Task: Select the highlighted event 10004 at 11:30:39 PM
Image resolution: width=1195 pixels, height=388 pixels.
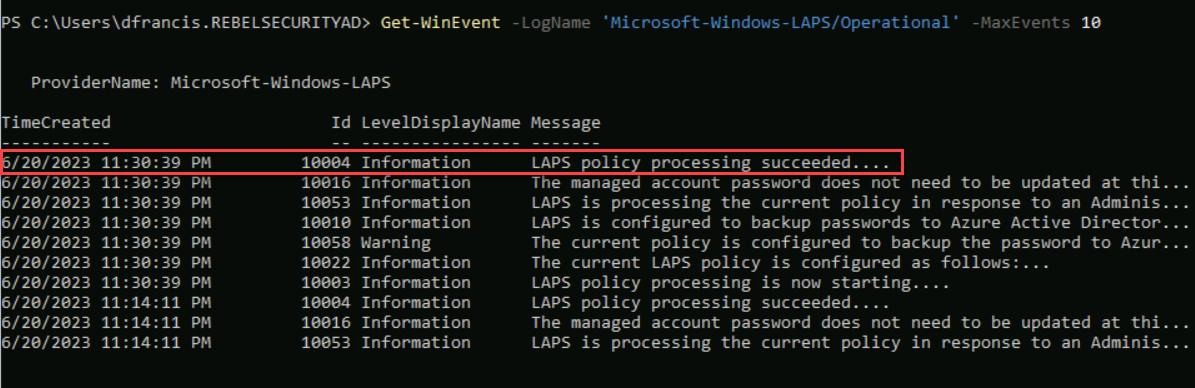Action: pyautogui.click(x=451, y=162)
